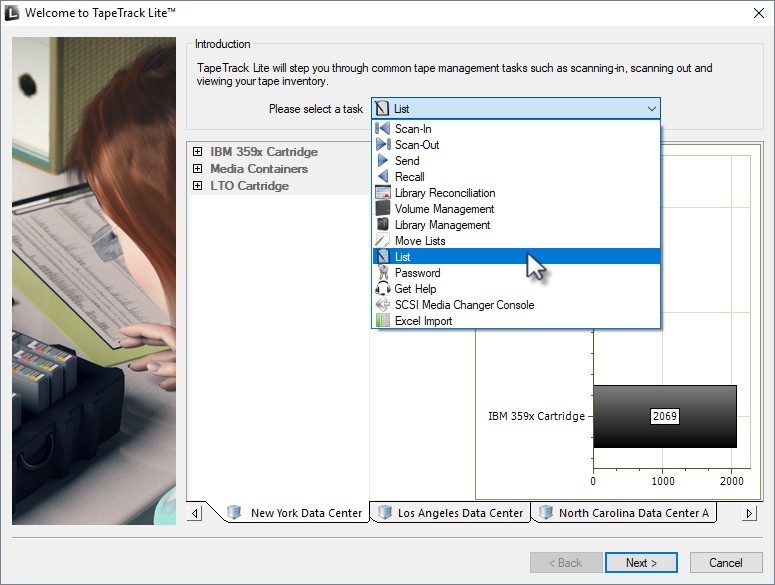Image resolution: width=775 pixels, height=585 pixels.
Task: Click the Send play-arrow icon
Action: point(383,161)
